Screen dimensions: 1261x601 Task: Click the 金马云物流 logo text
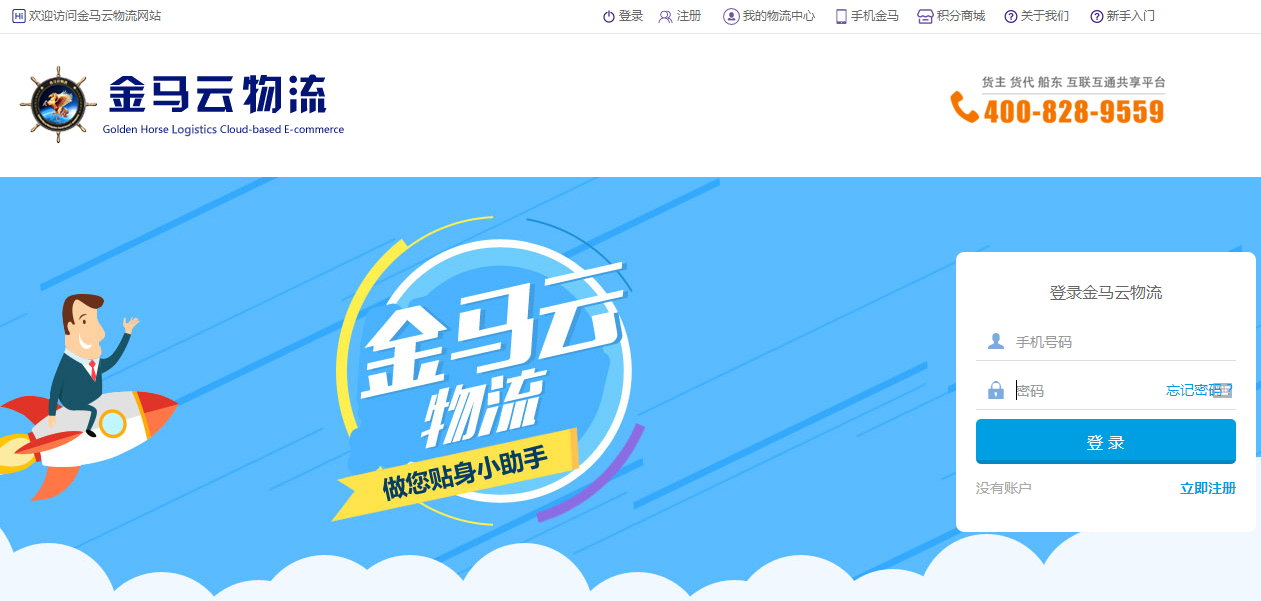click(217, 95)
